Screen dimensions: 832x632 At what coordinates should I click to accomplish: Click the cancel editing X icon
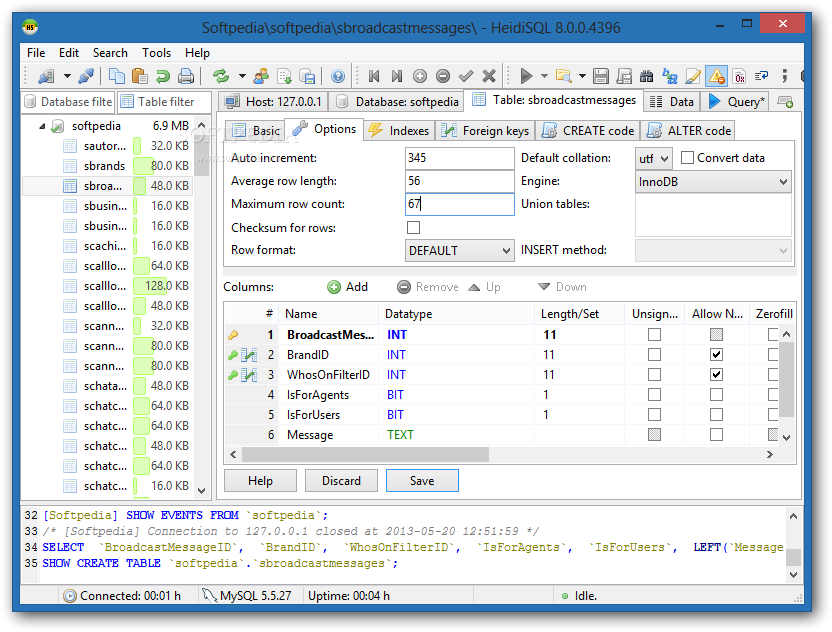click(x=489, y=76)
